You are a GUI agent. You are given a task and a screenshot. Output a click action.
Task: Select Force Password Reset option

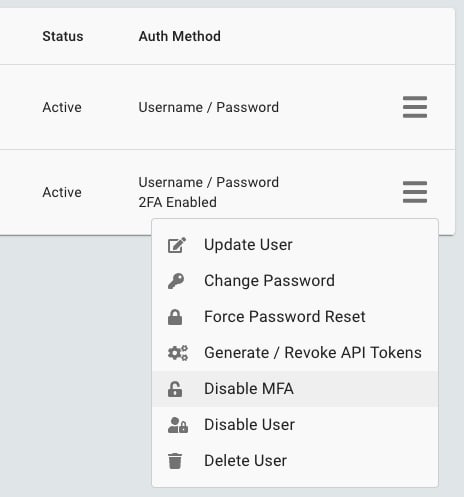(x=295, y=317)
